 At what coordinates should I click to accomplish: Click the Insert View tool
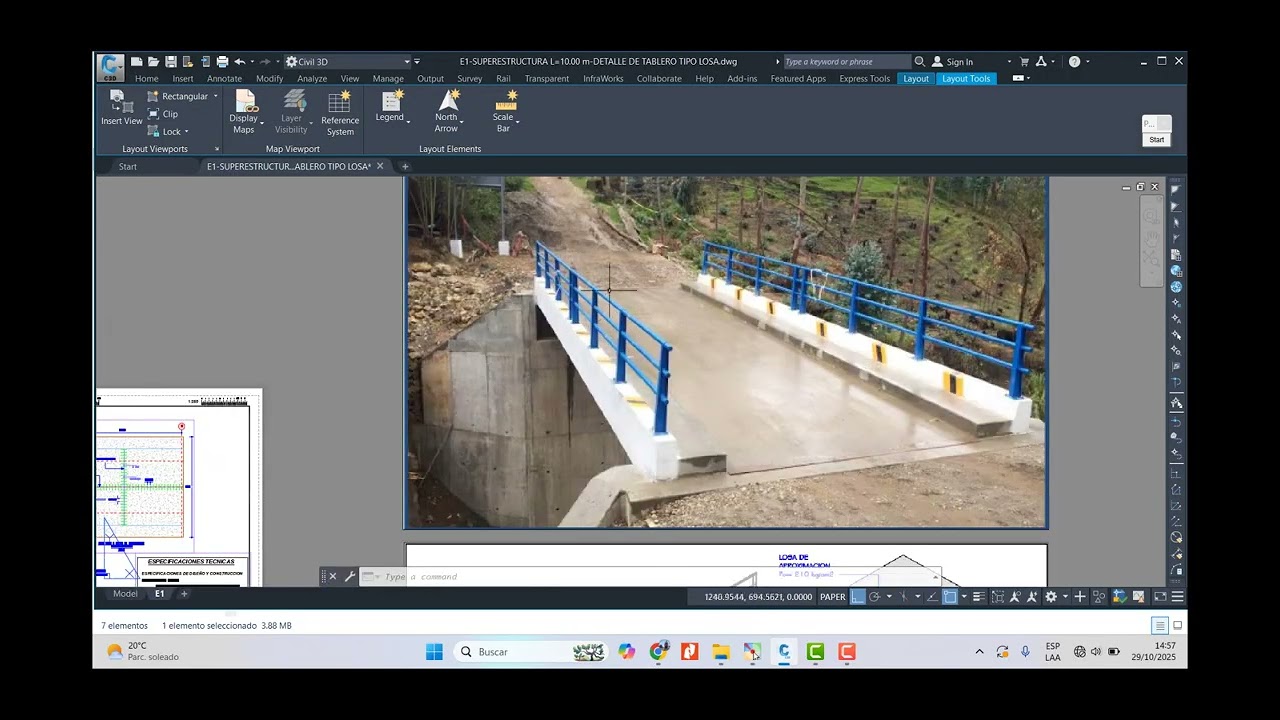click(x=121, y=108)
